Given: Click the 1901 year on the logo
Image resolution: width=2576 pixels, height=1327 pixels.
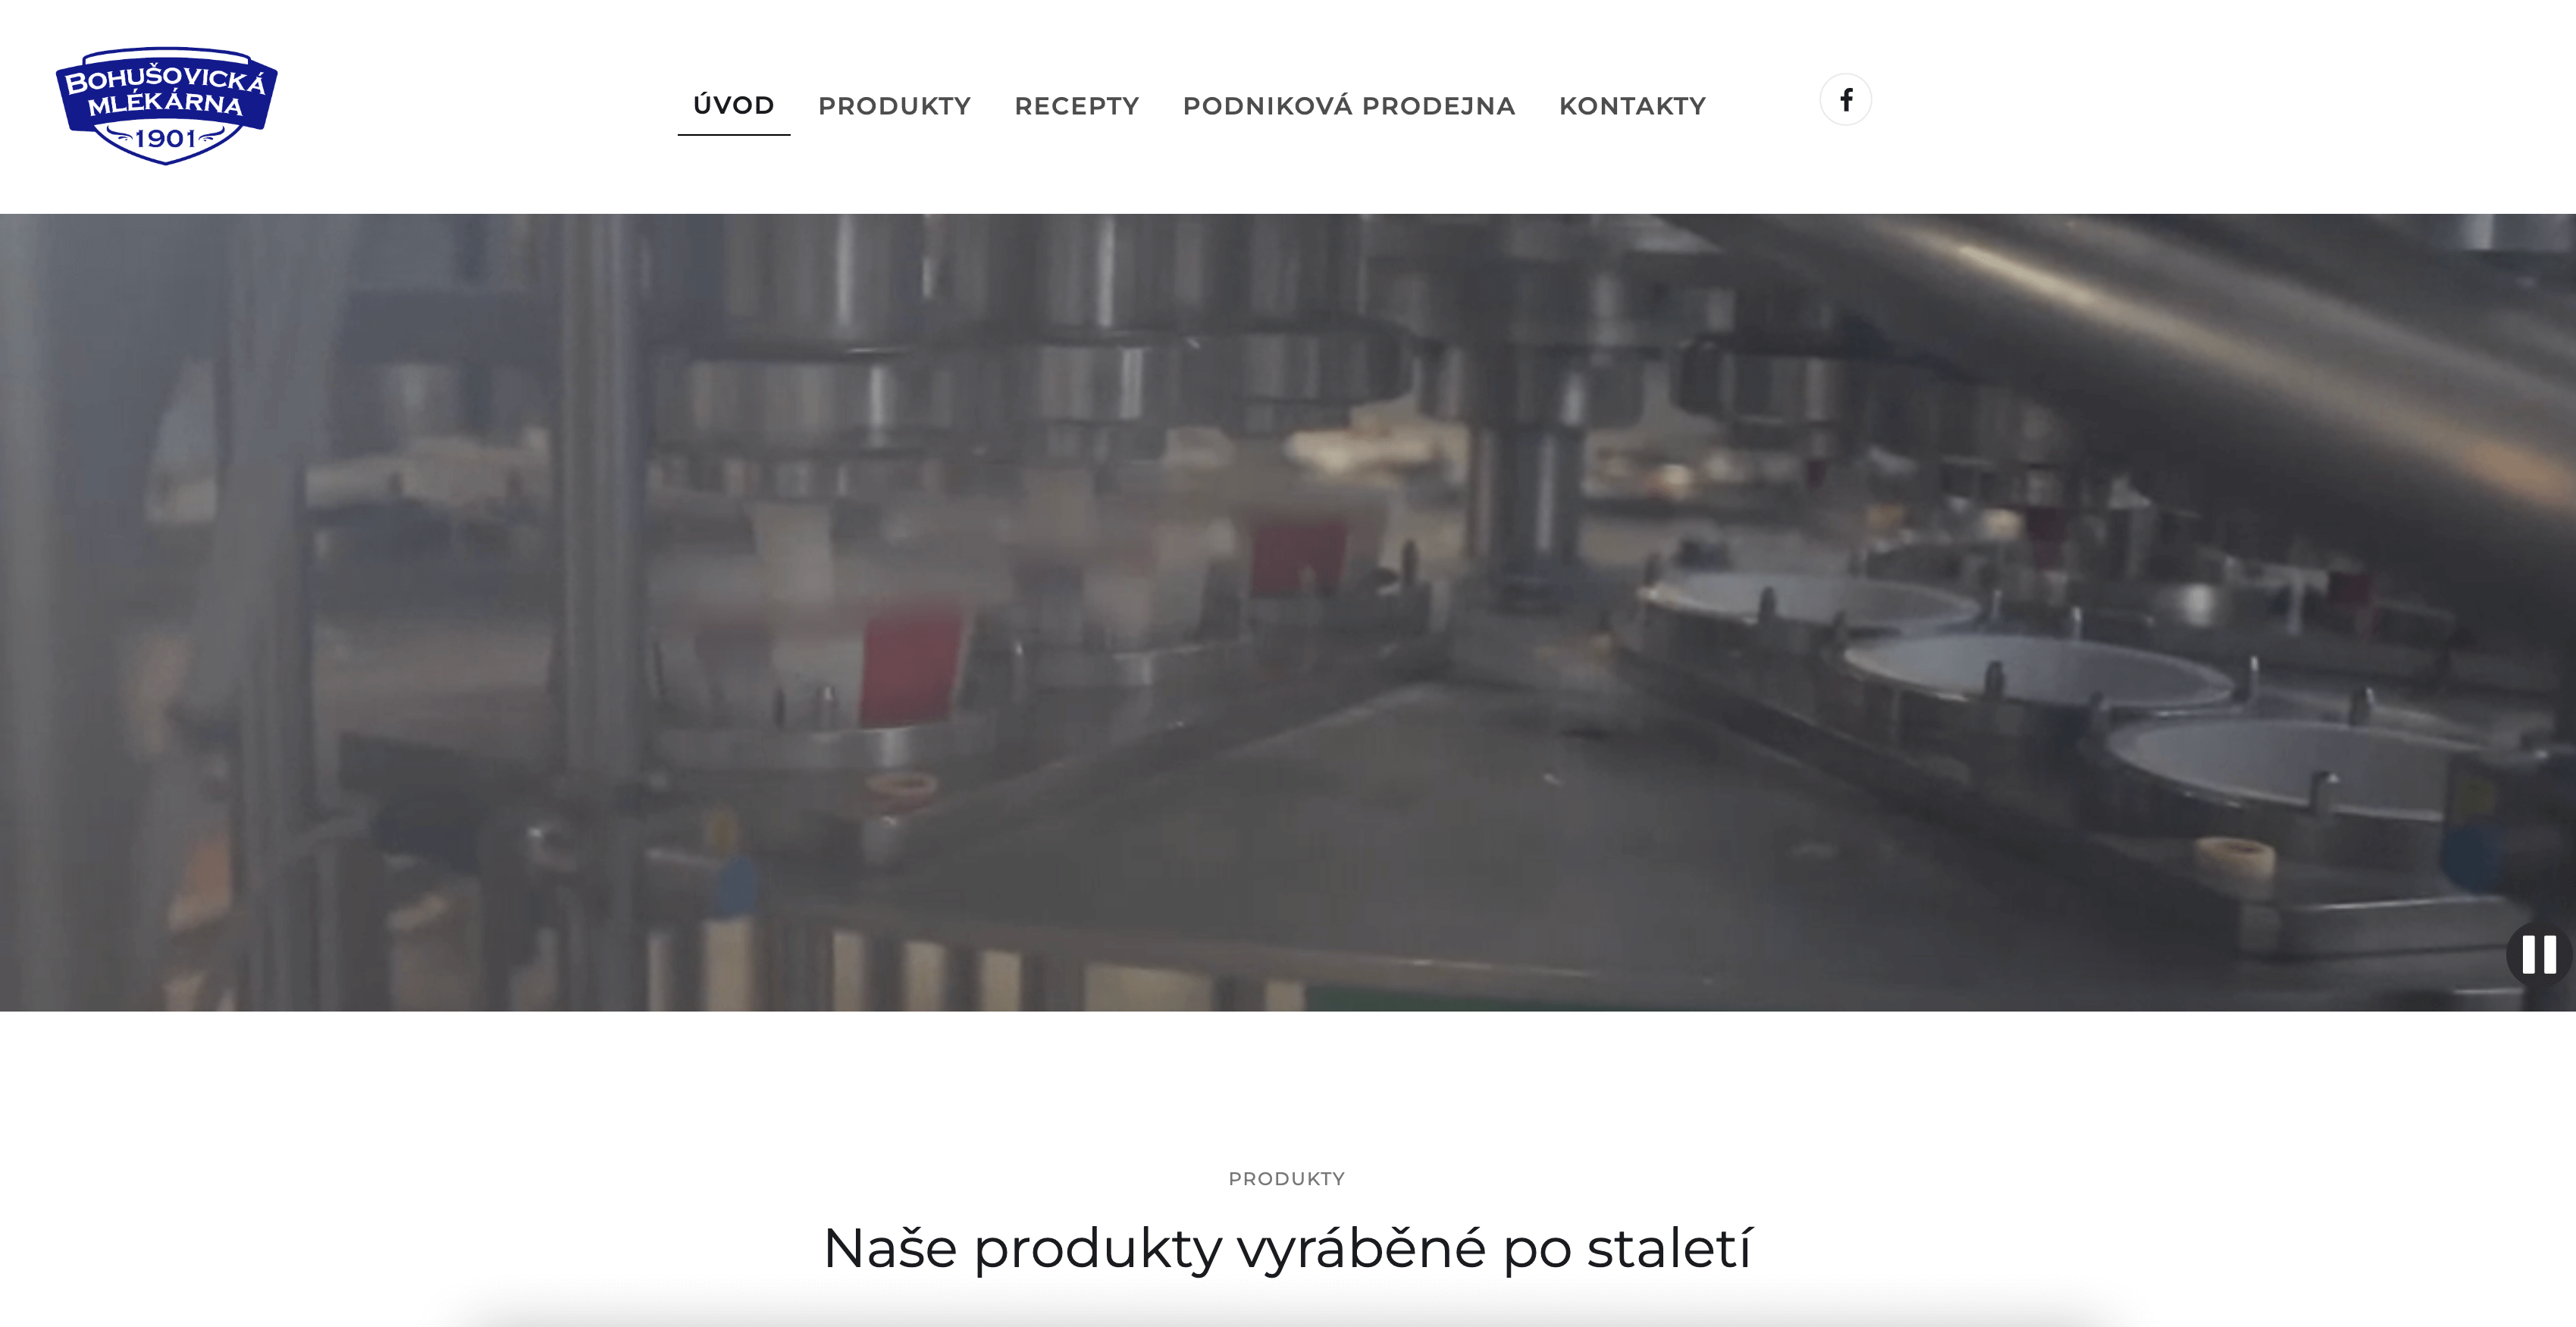Looking at the screenshot, I should 165,139.
